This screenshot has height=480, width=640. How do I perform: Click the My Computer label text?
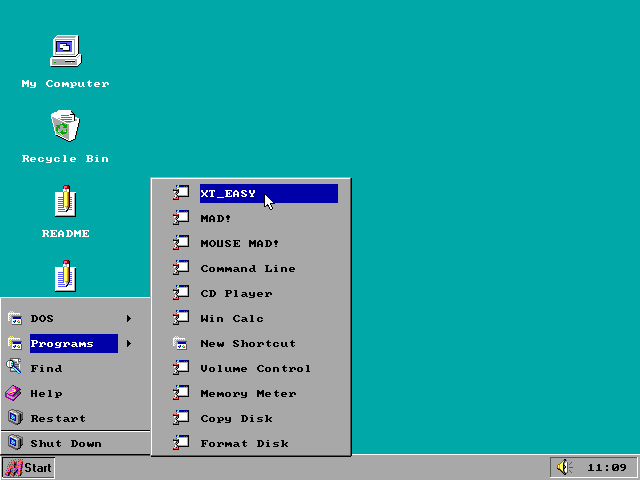(x=65, y=84)
